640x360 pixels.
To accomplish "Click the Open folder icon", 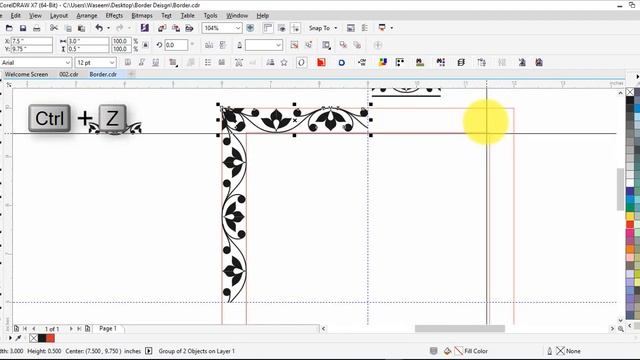I will coord(9,28).
